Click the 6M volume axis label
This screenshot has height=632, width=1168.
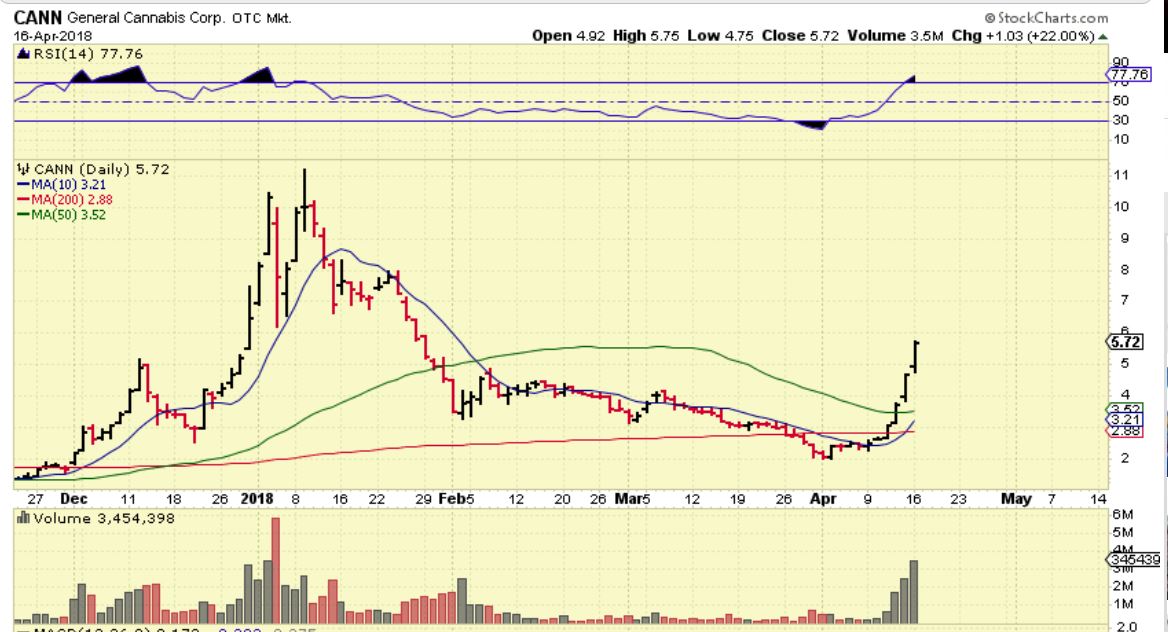[1123, 514]
